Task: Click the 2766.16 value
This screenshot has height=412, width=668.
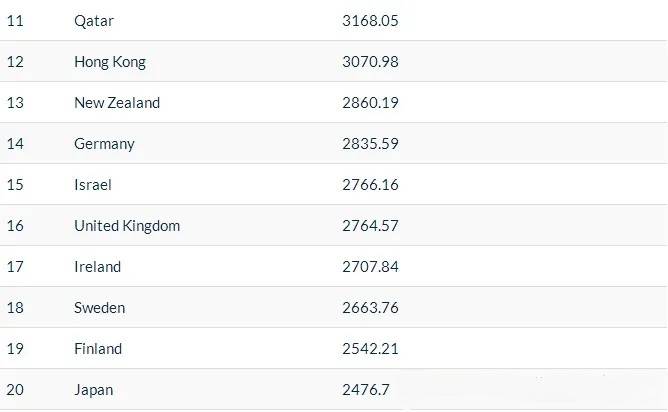Action: 370,184
